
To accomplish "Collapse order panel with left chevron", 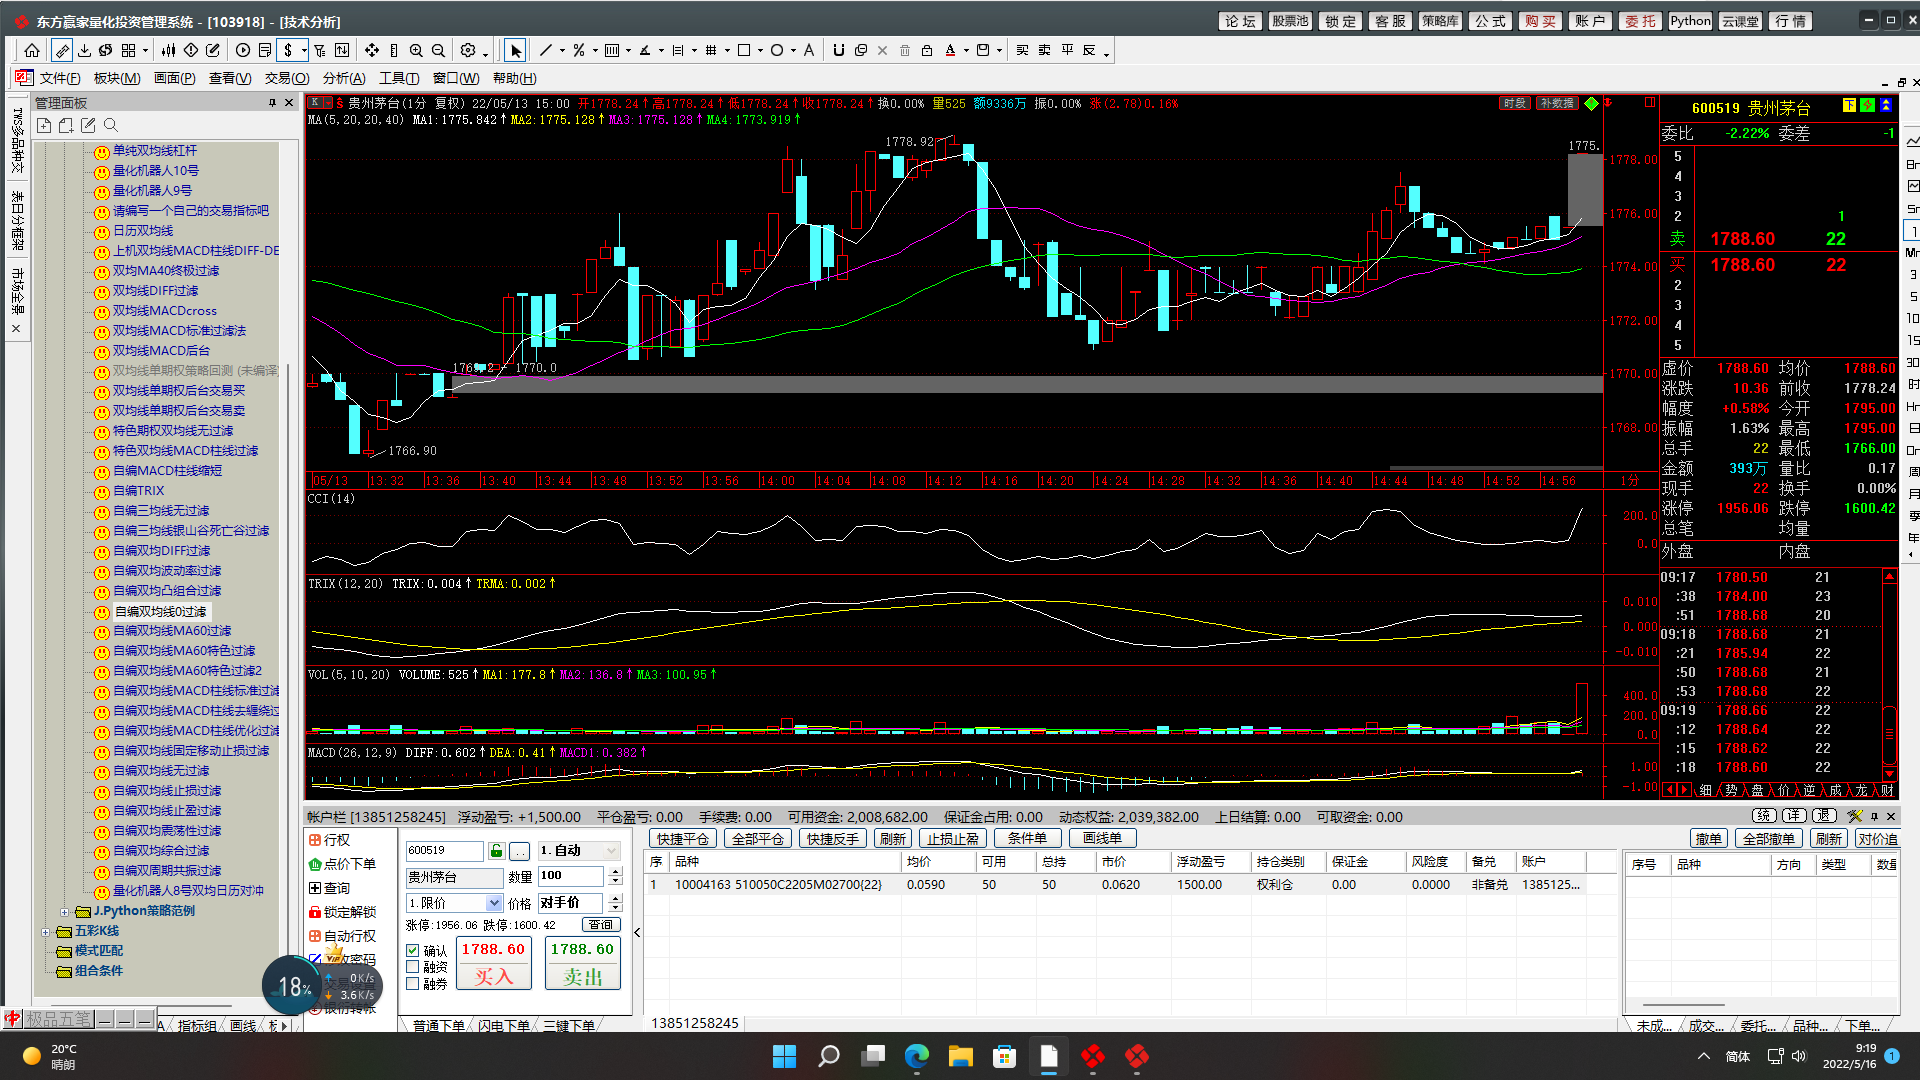I will [x=637, y=933].
